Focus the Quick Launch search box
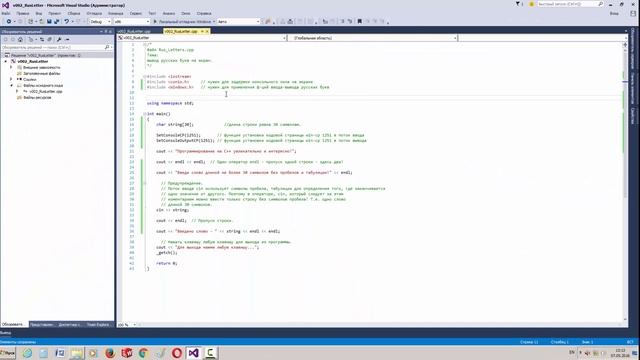The width and height of the screenshot is (640, 360). click(570, 4)
